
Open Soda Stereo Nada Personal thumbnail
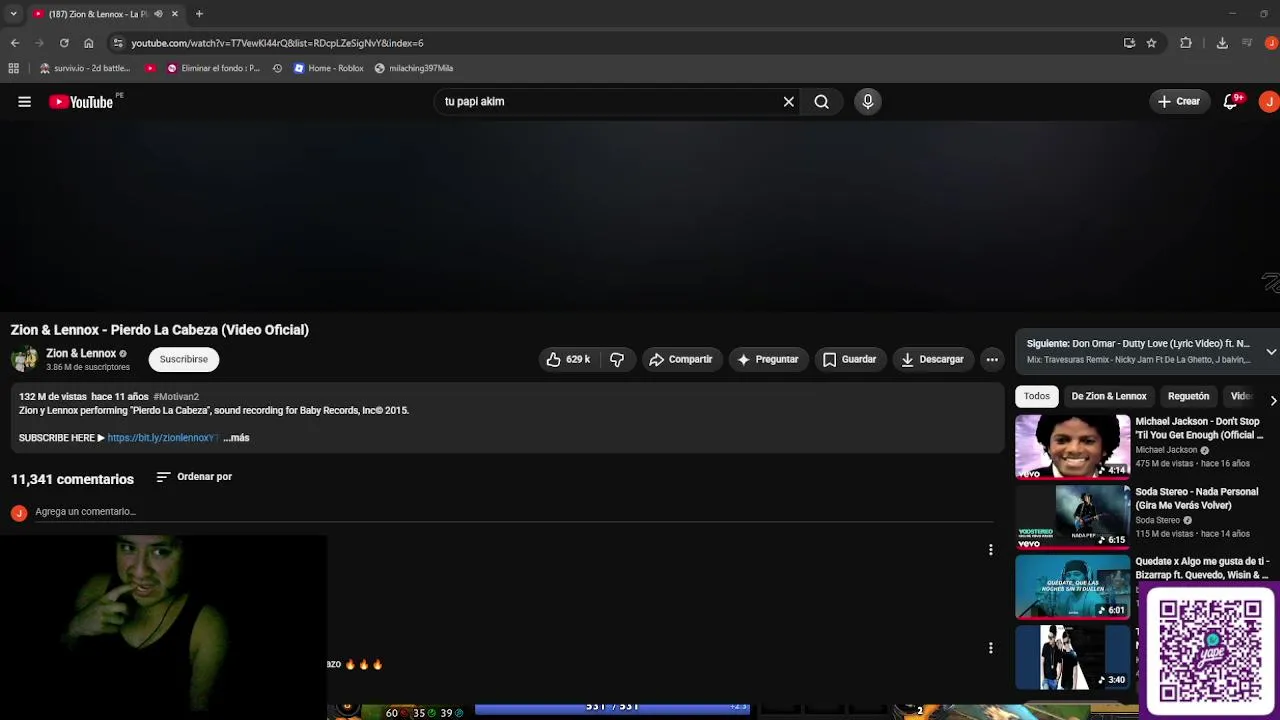(1072, 517)
